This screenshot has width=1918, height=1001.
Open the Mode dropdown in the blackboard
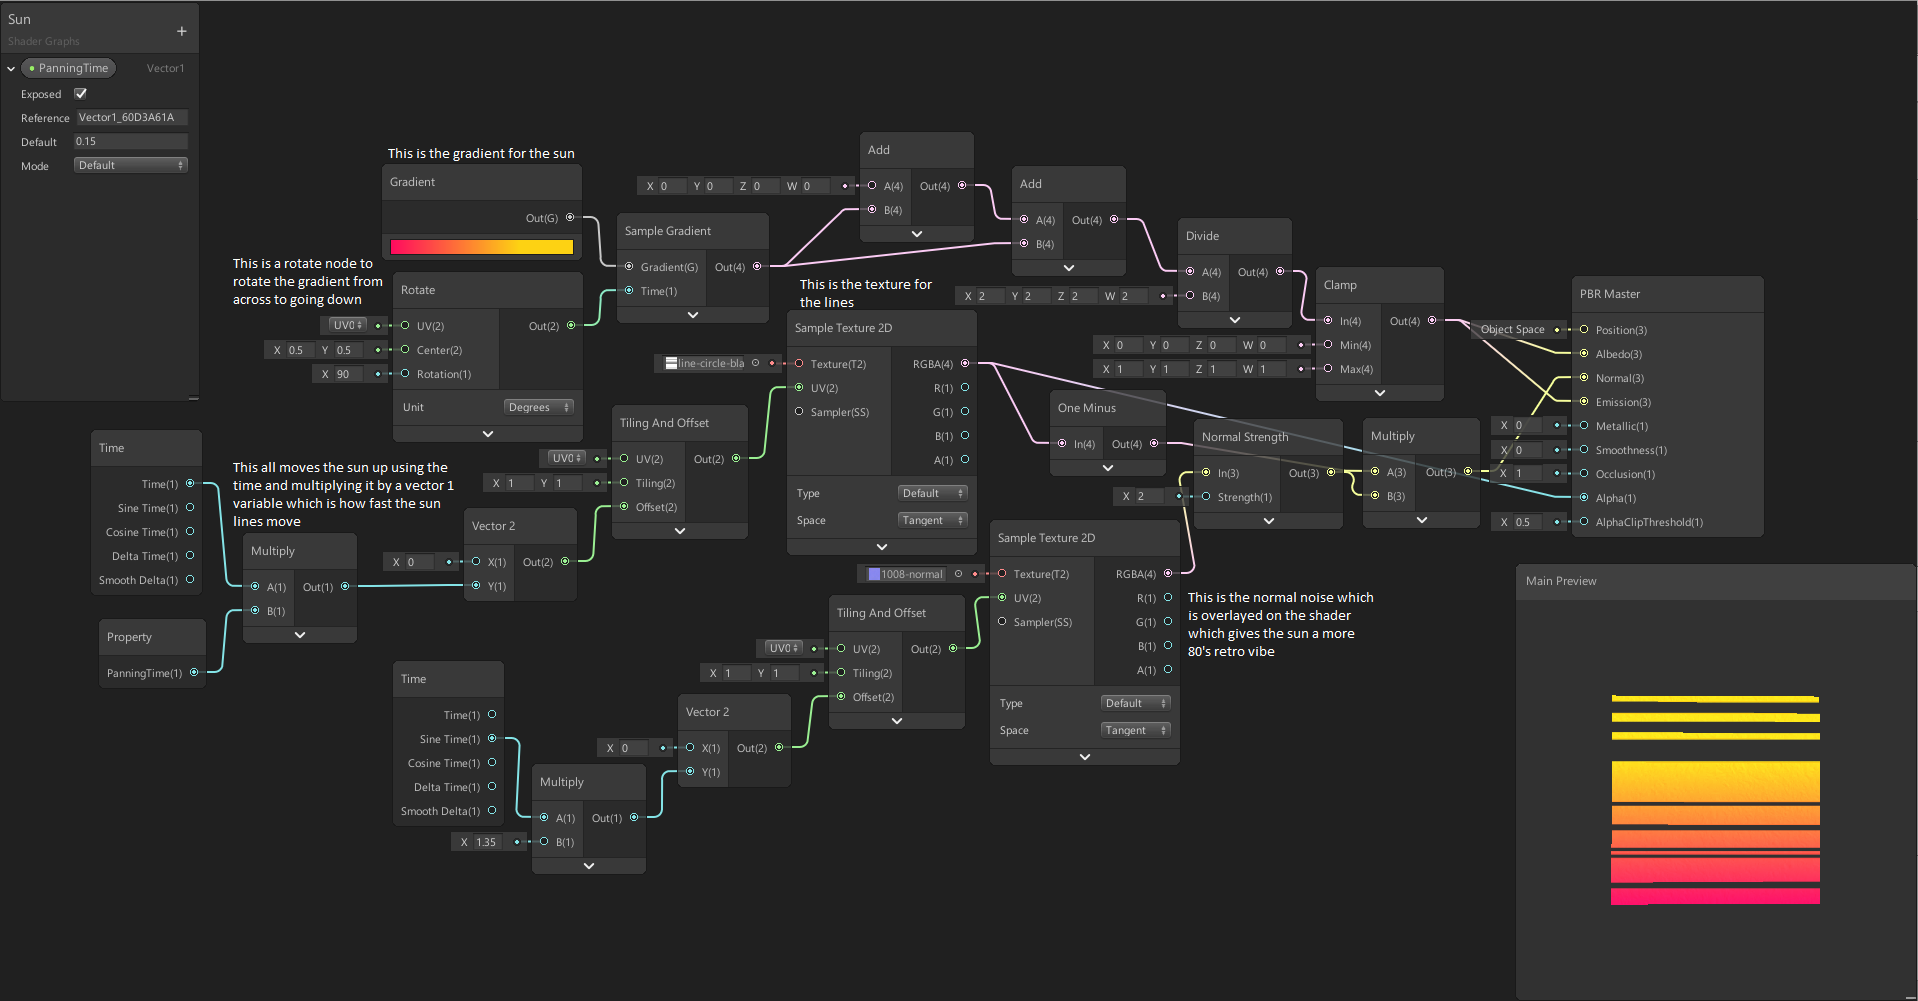tap(130, 165)
